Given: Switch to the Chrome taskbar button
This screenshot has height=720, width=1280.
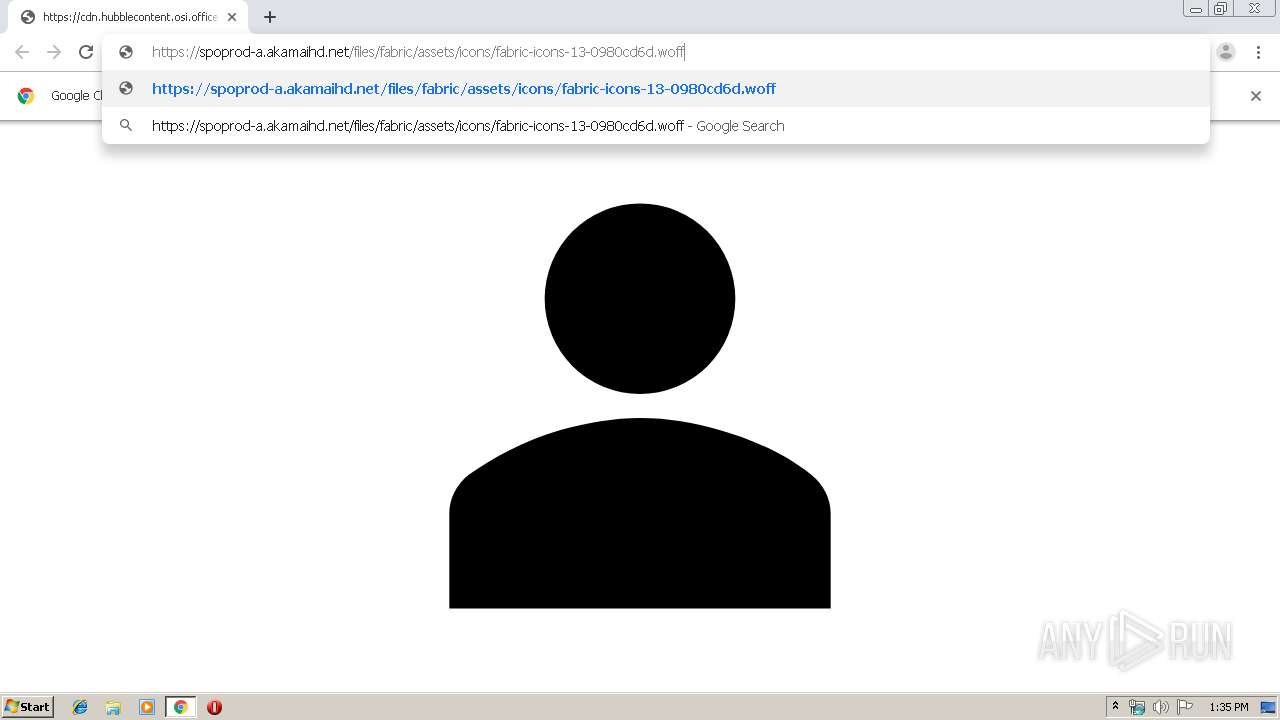Looking at the screenshot, I should point(180,707).
